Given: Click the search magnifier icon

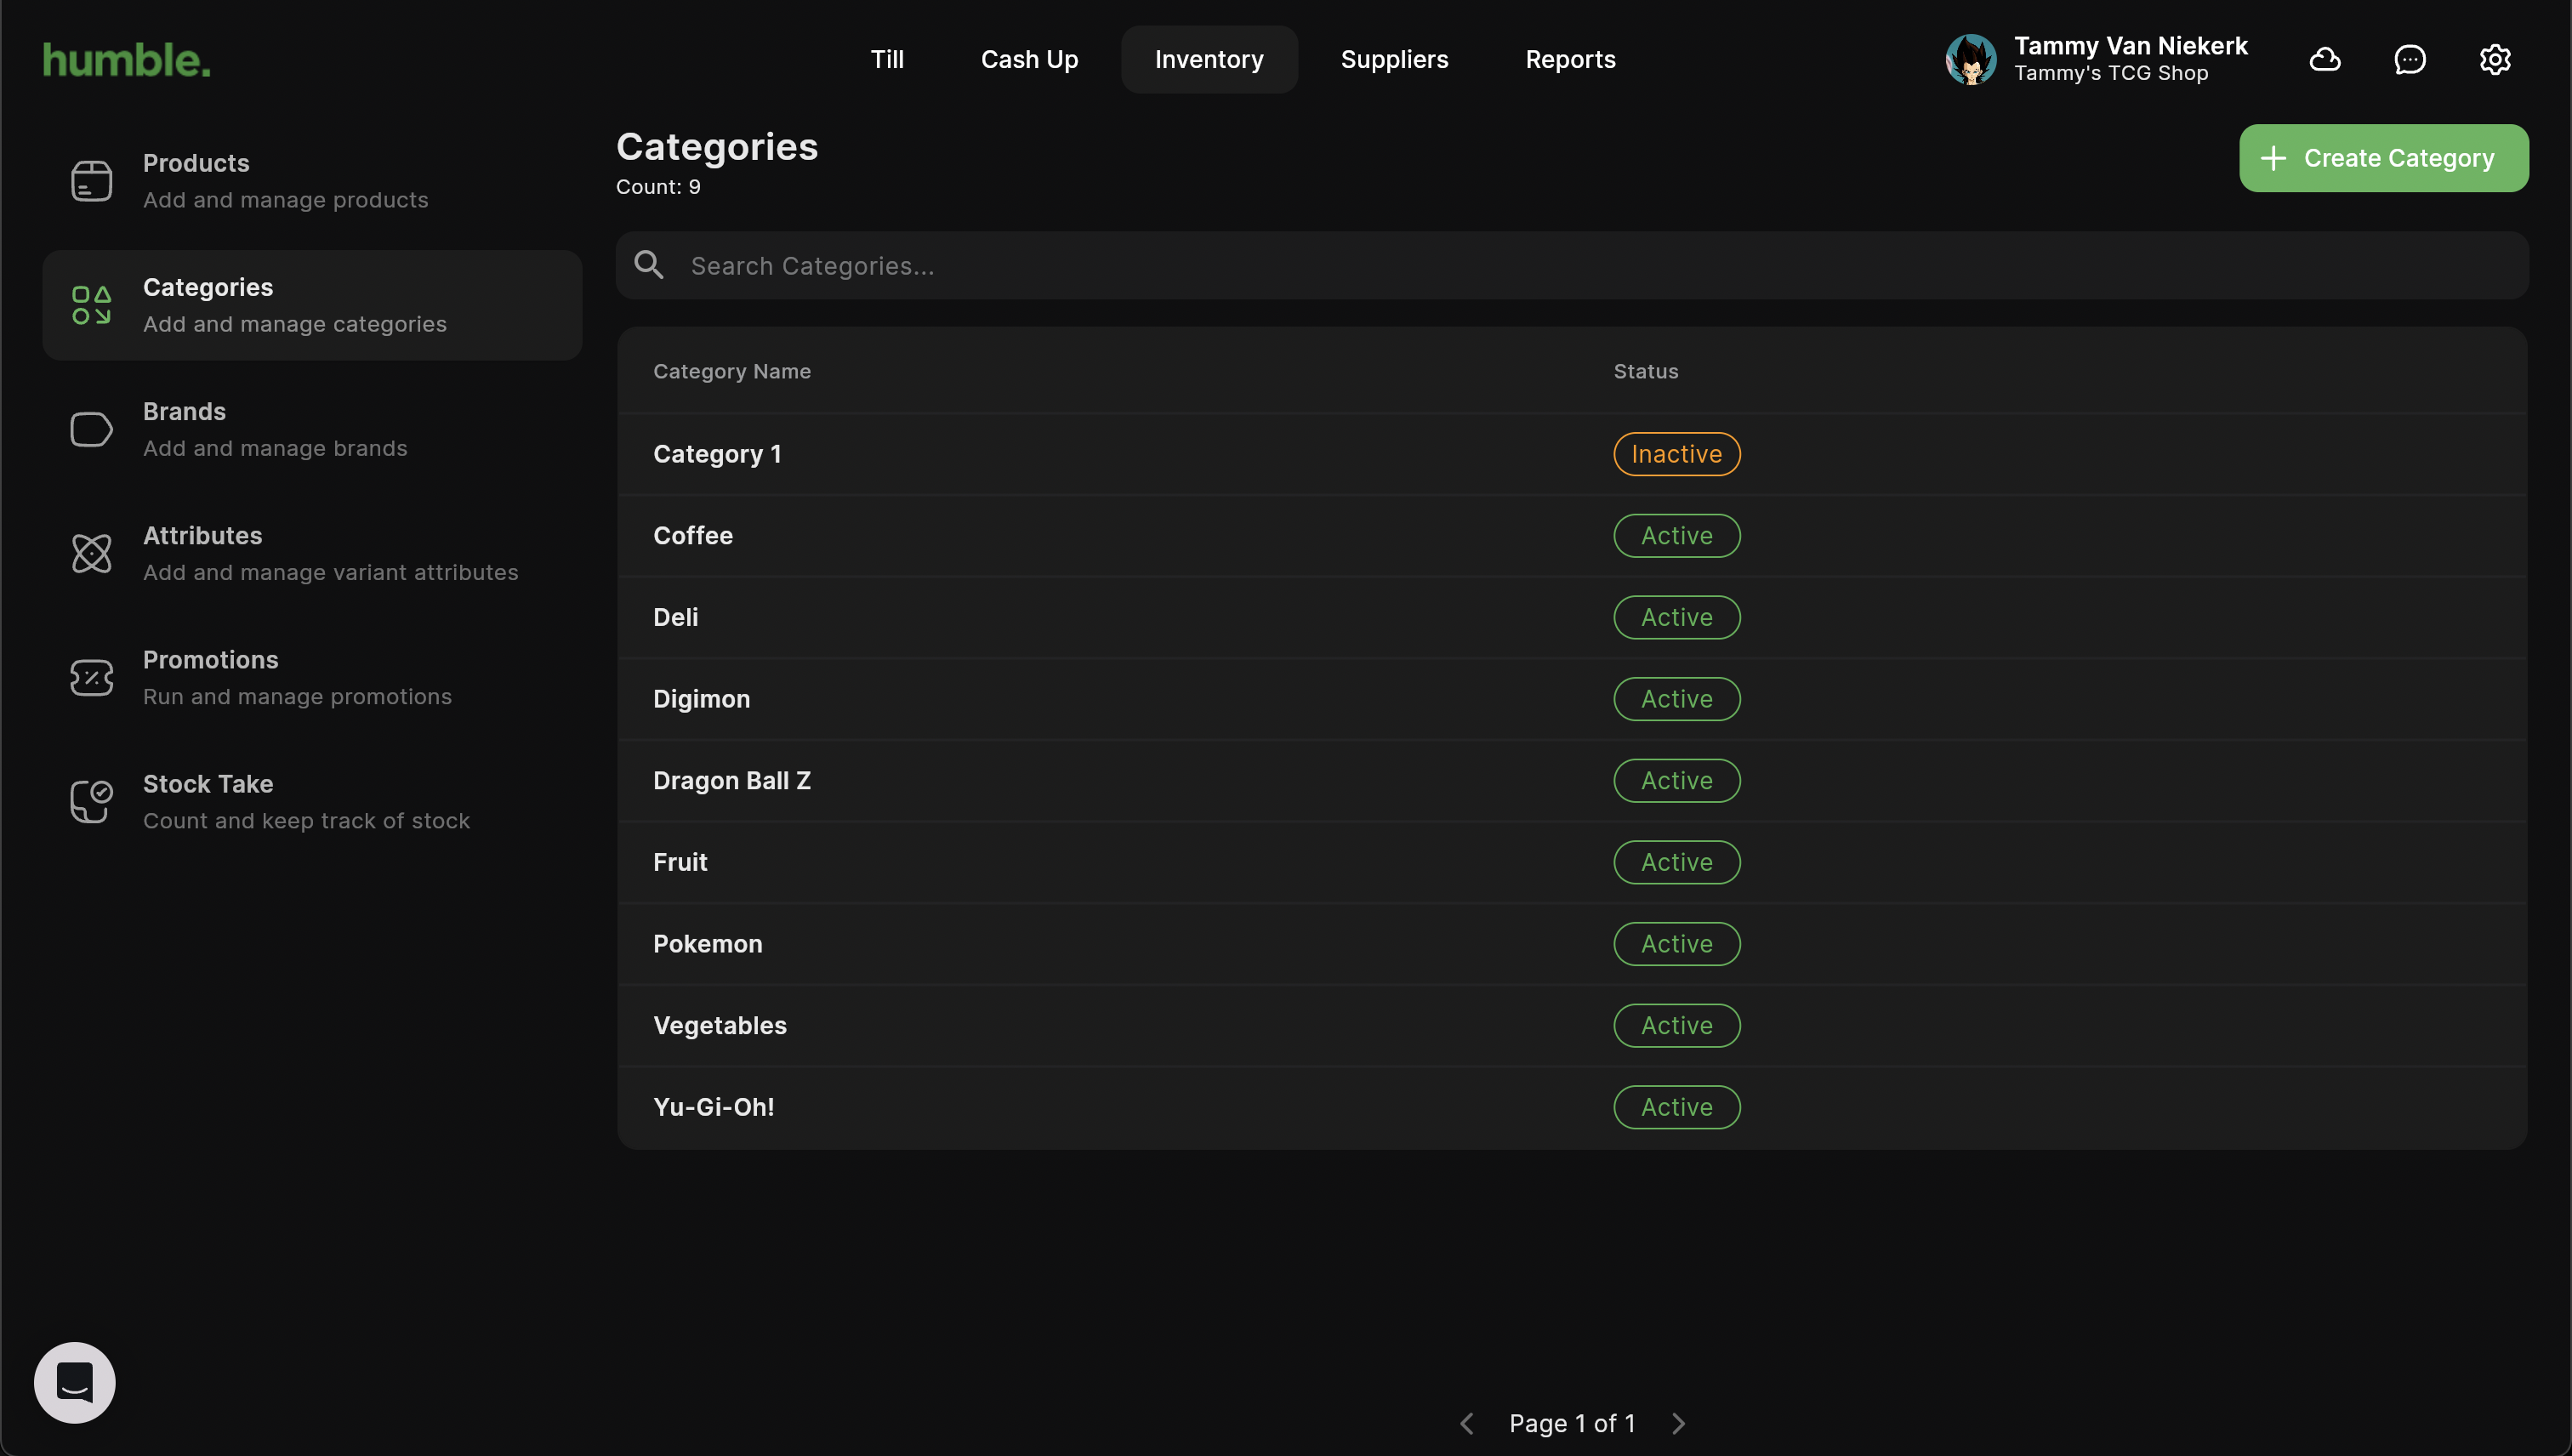Looking at the screenshot, I should point(649,265).
